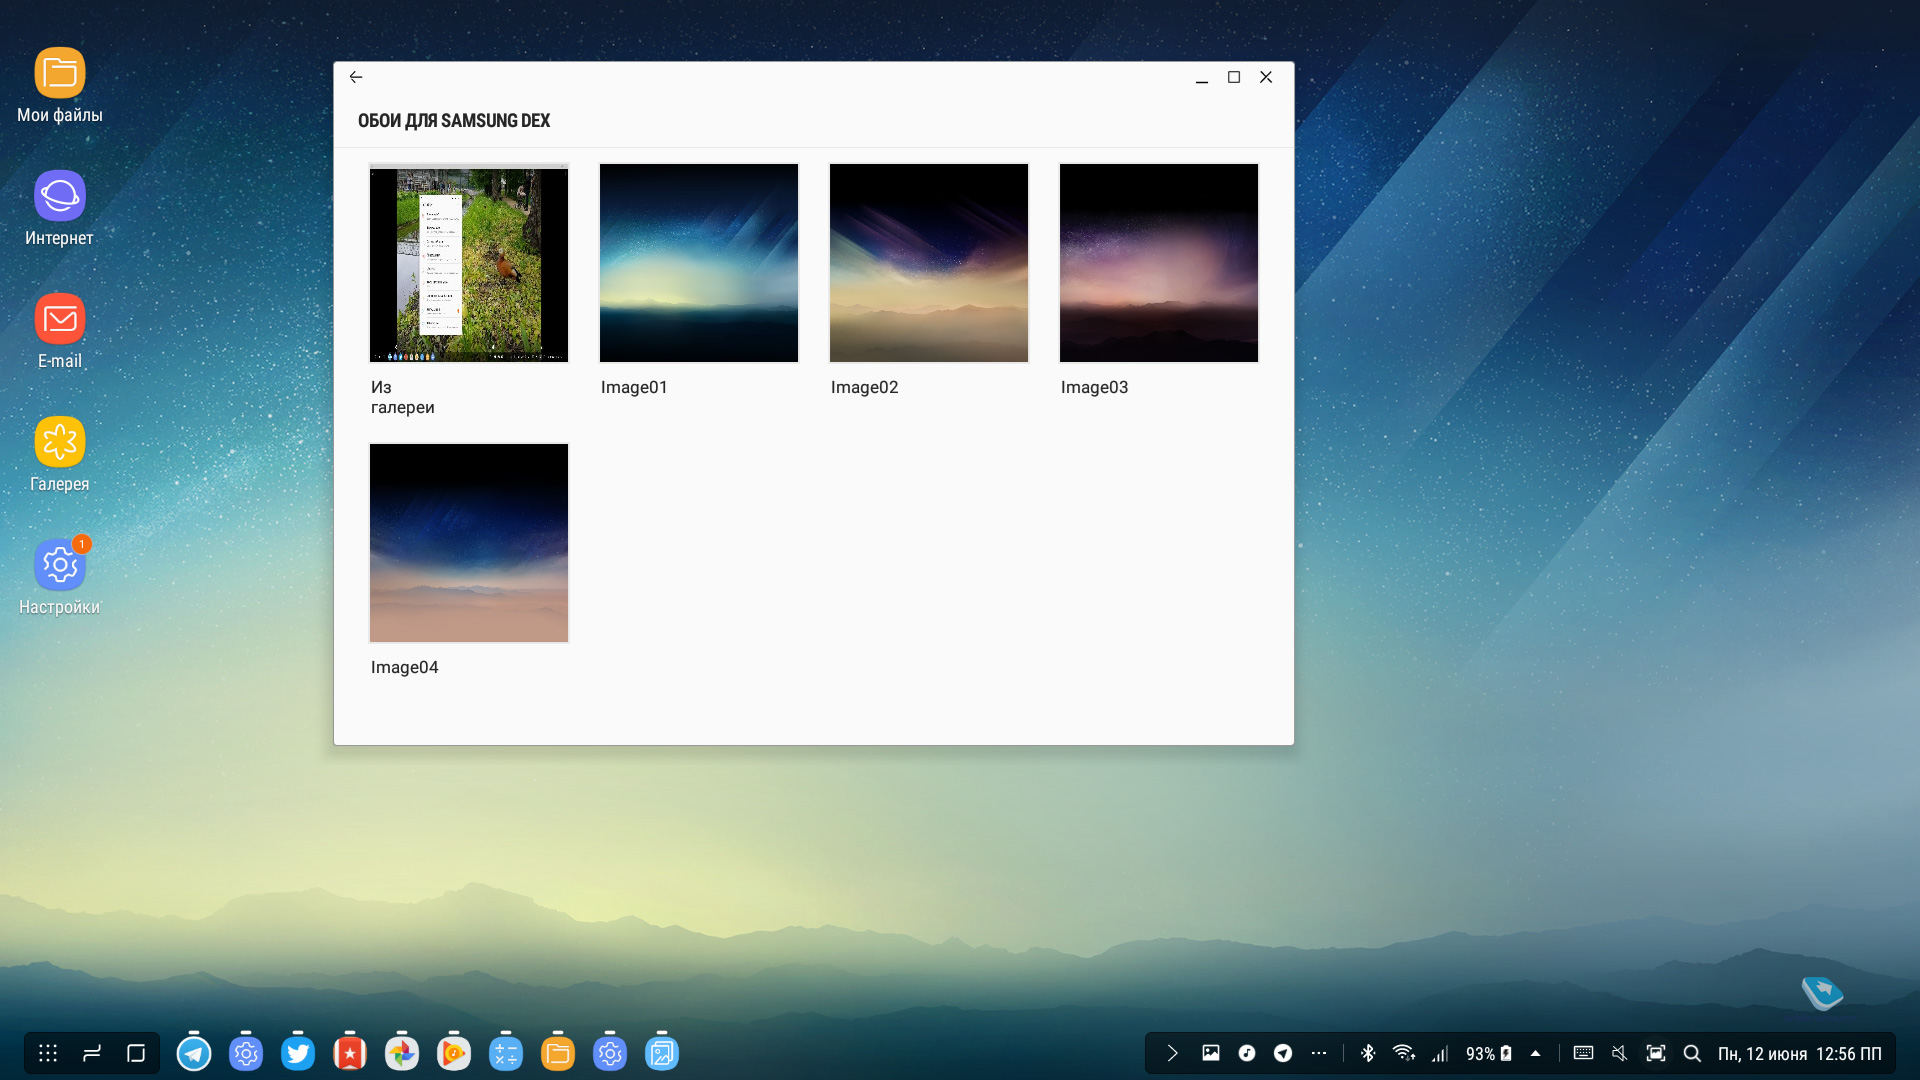Open the red bookmark-star app in taskbar
Image resolution: width=1920 pixels, height=1080 pixels.
pos(350,1053)
